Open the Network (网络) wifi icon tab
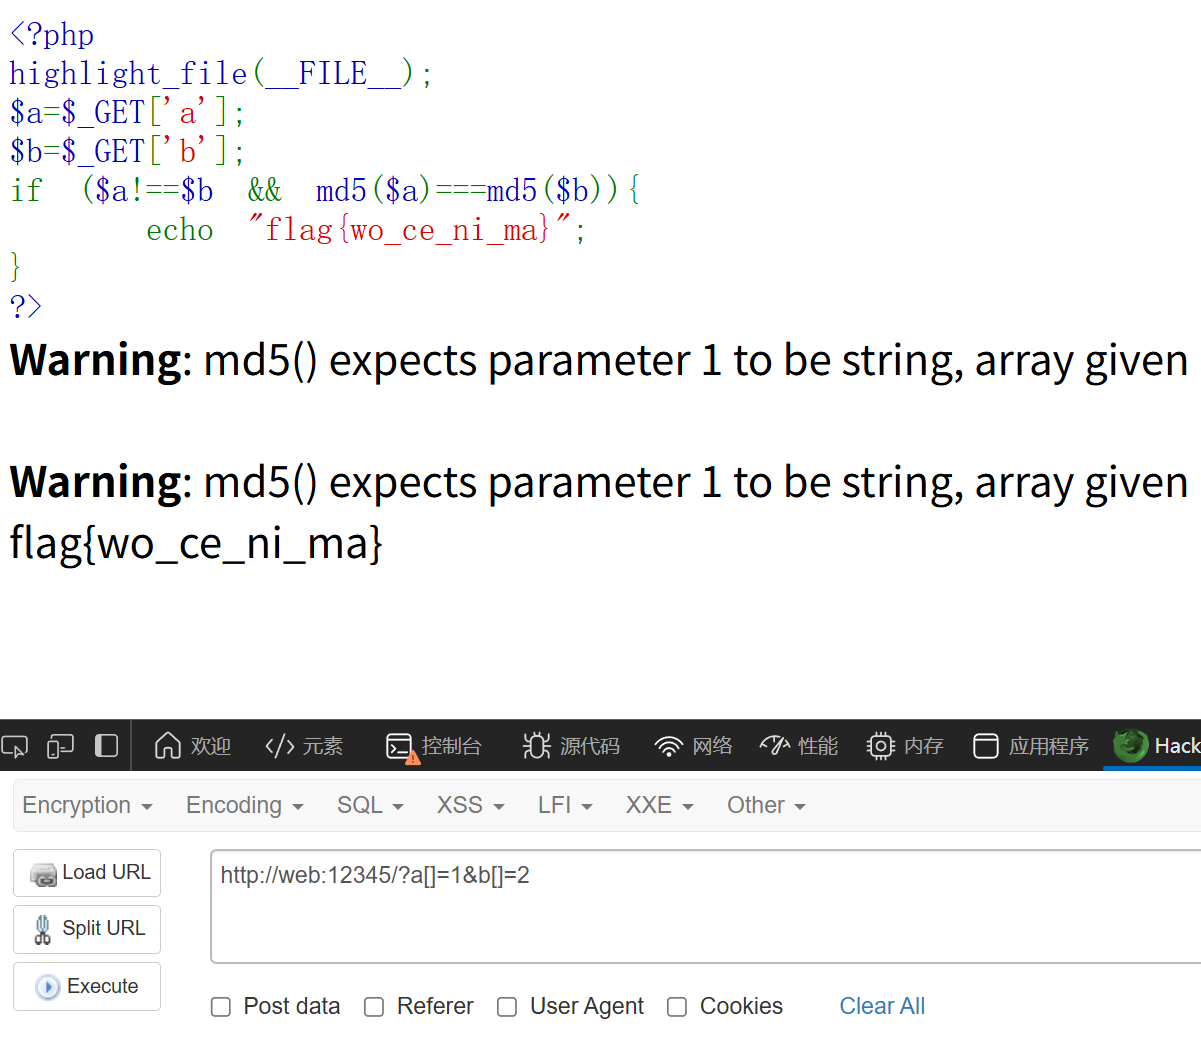Image resolution: width=1201 pixels, height=1050 pixels. tap(692, 746)
